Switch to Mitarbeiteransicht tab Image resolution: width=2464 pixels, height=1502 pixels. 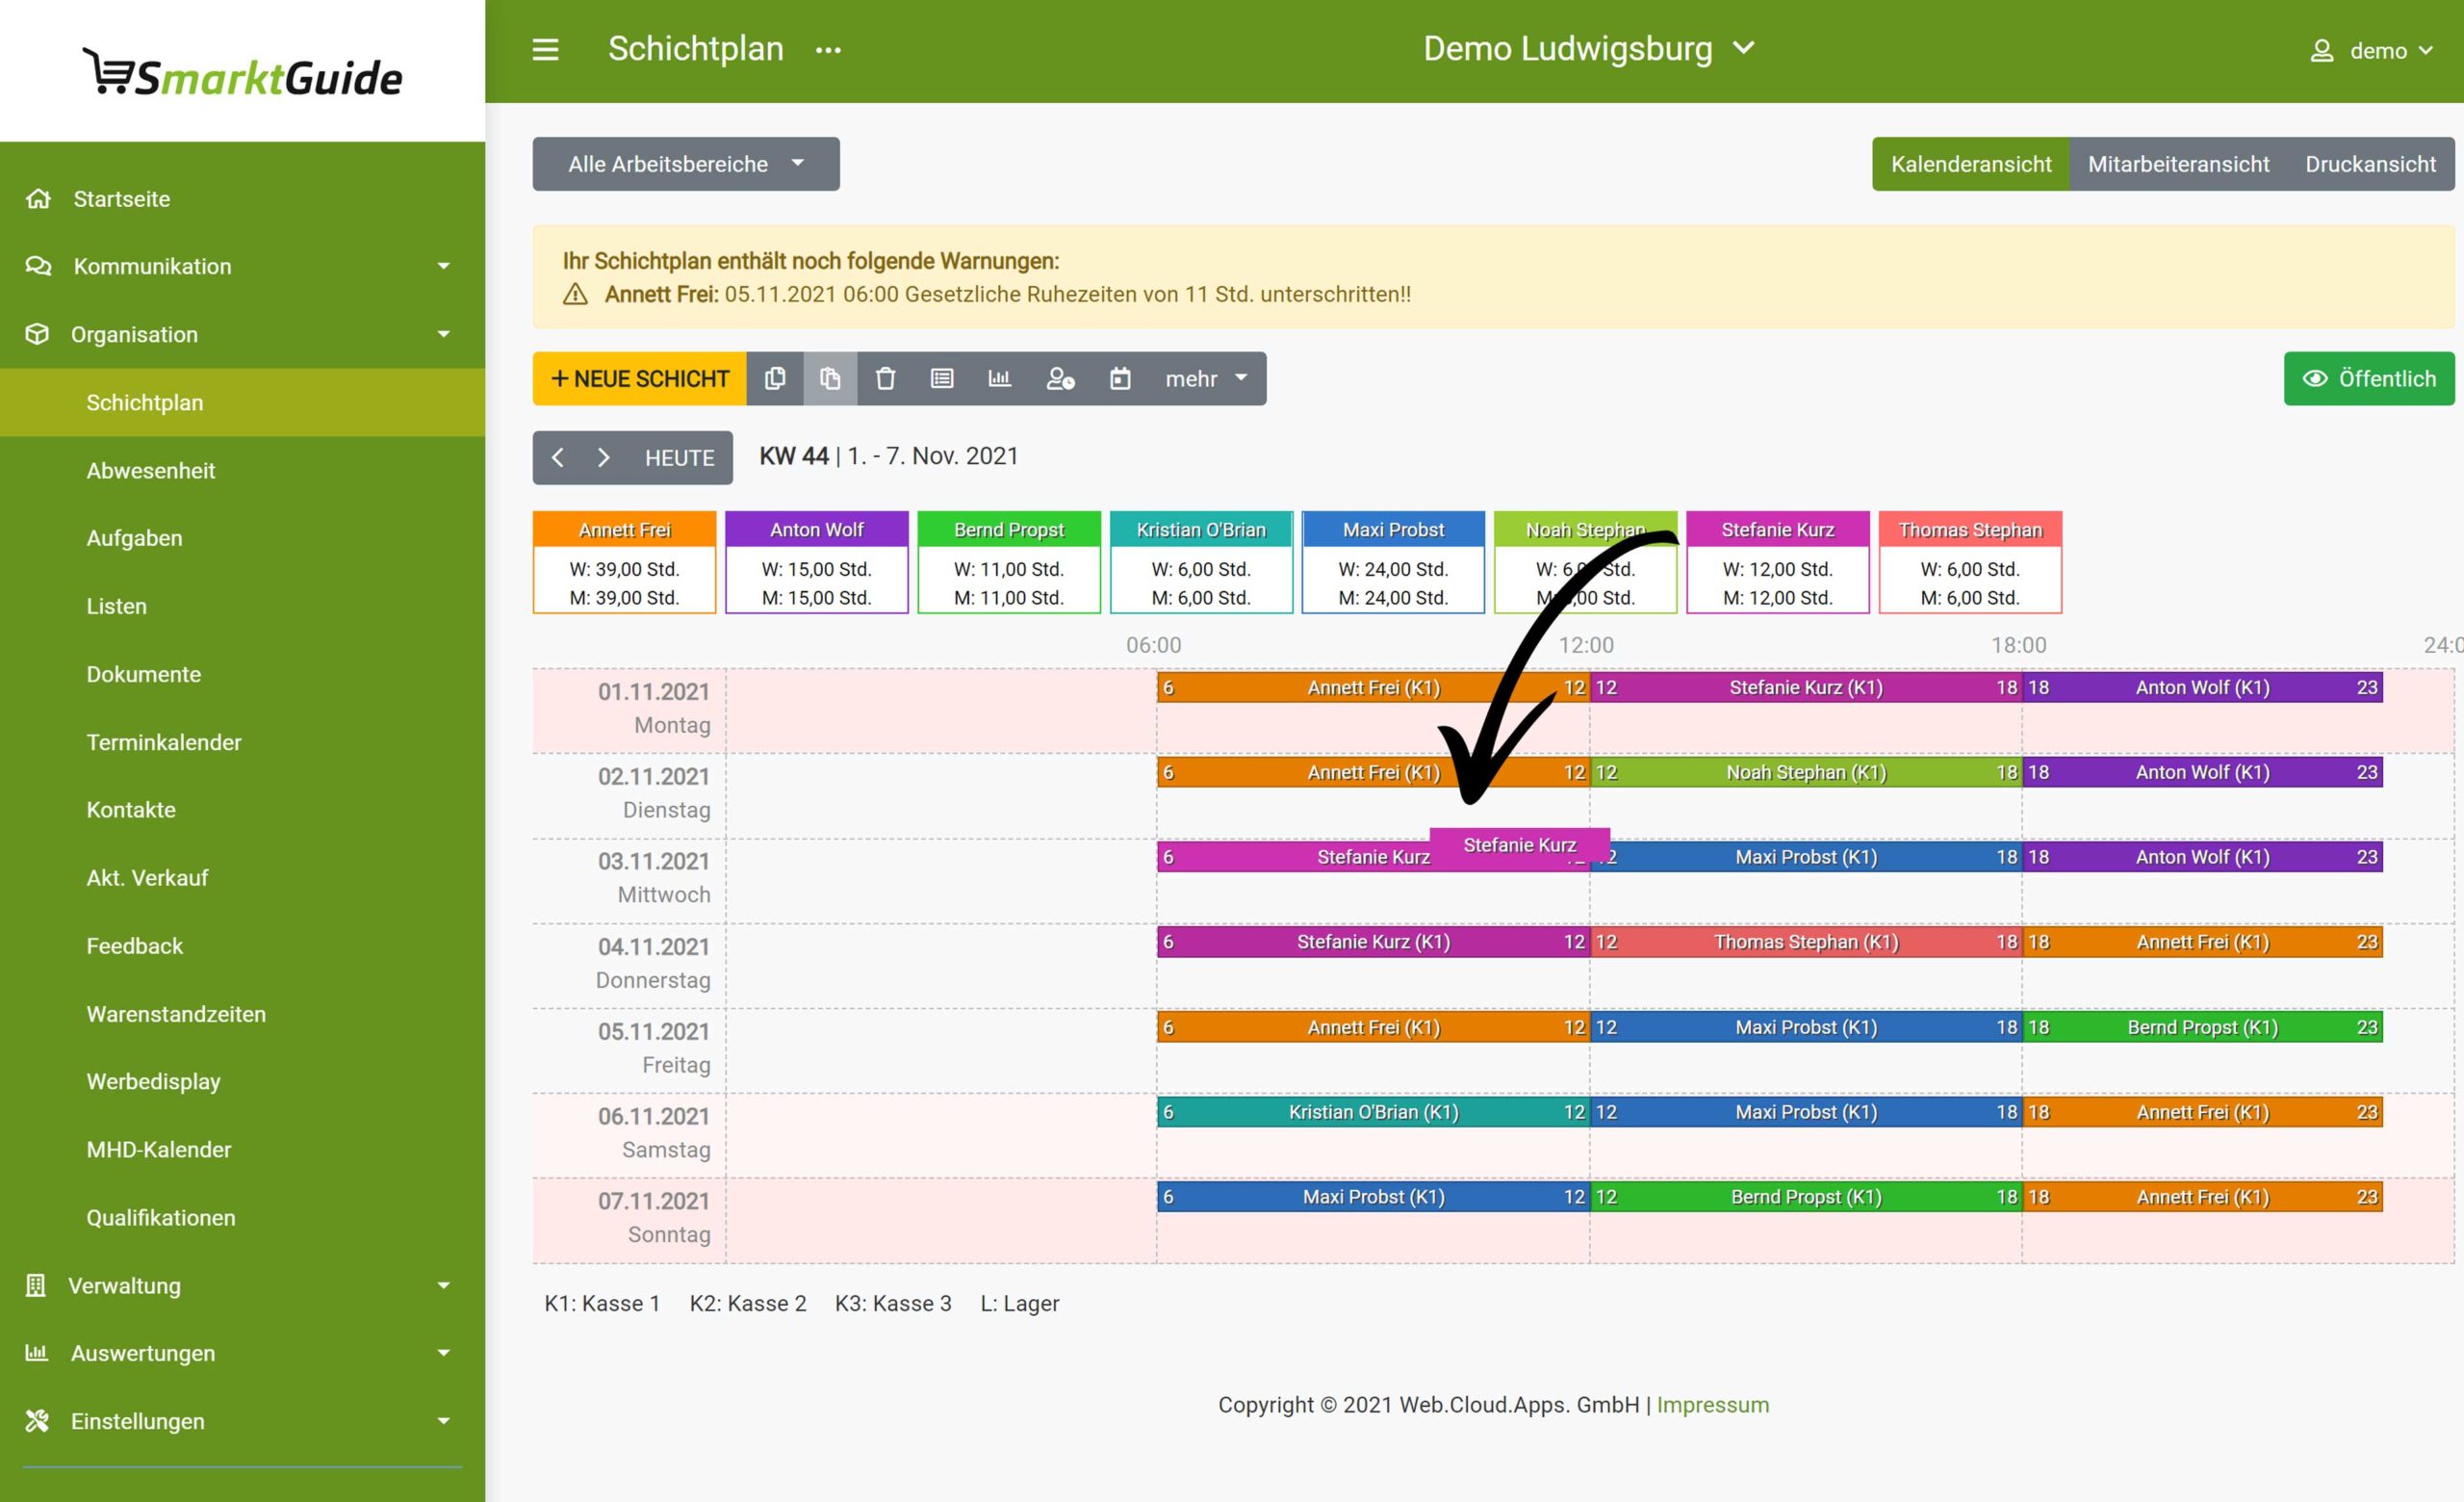[2178, 164]
